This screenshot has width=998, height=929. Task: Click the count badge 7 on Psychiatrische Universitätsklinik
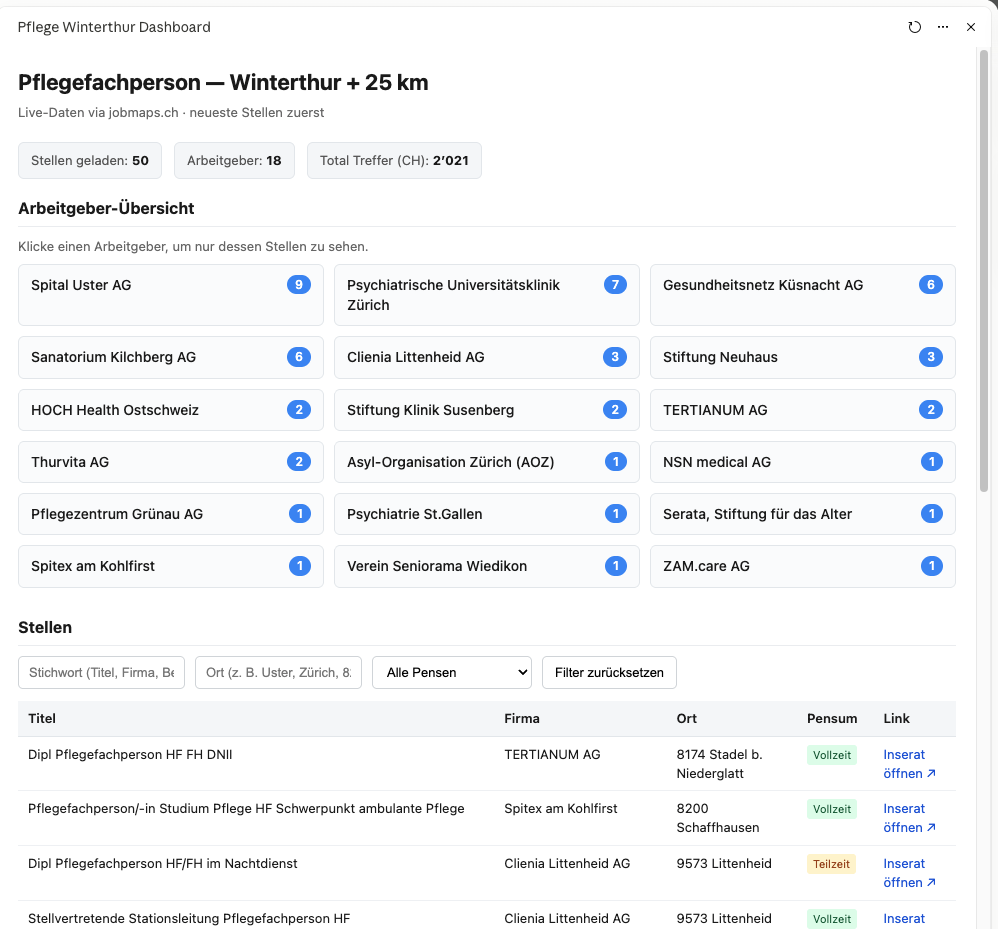click(x=615, y=284)
